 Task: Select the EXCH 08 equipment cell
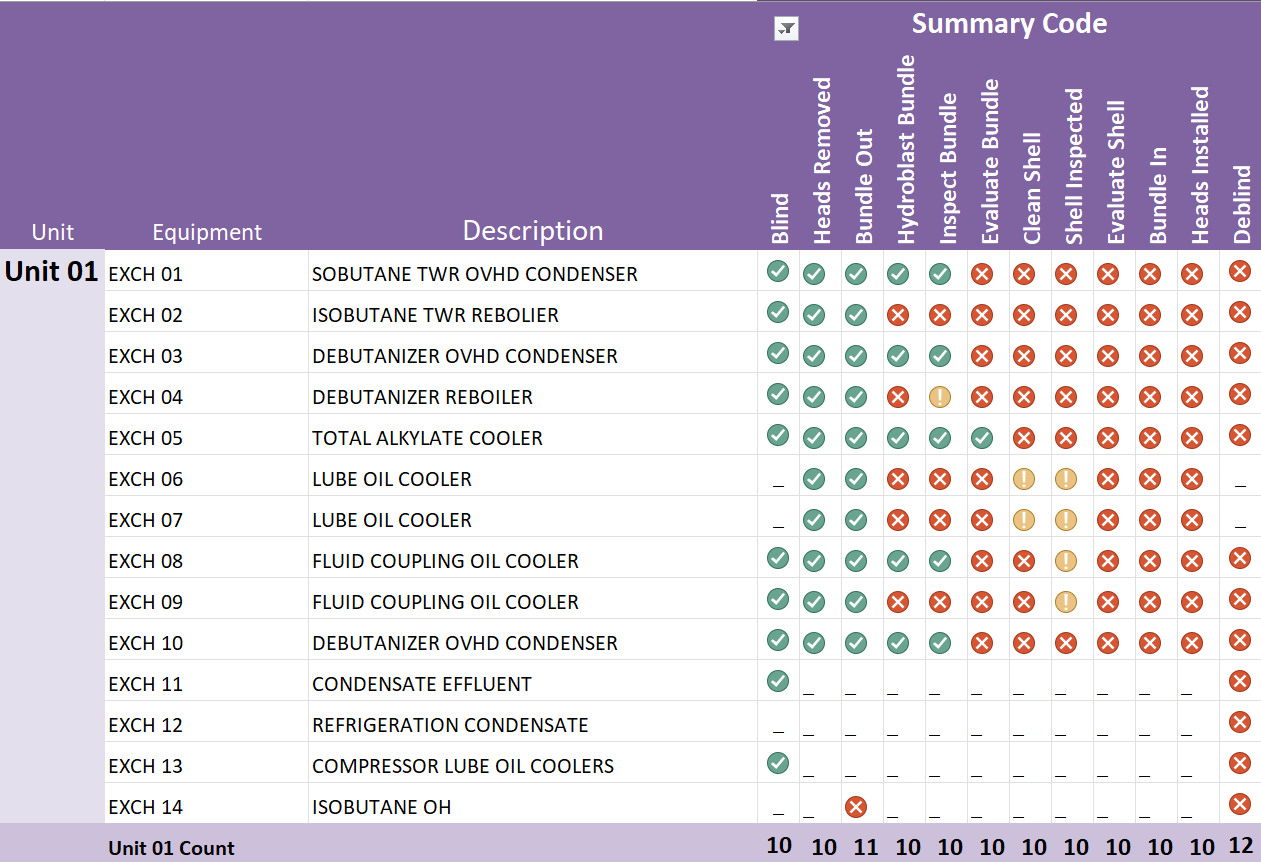(x=146, y=561)
